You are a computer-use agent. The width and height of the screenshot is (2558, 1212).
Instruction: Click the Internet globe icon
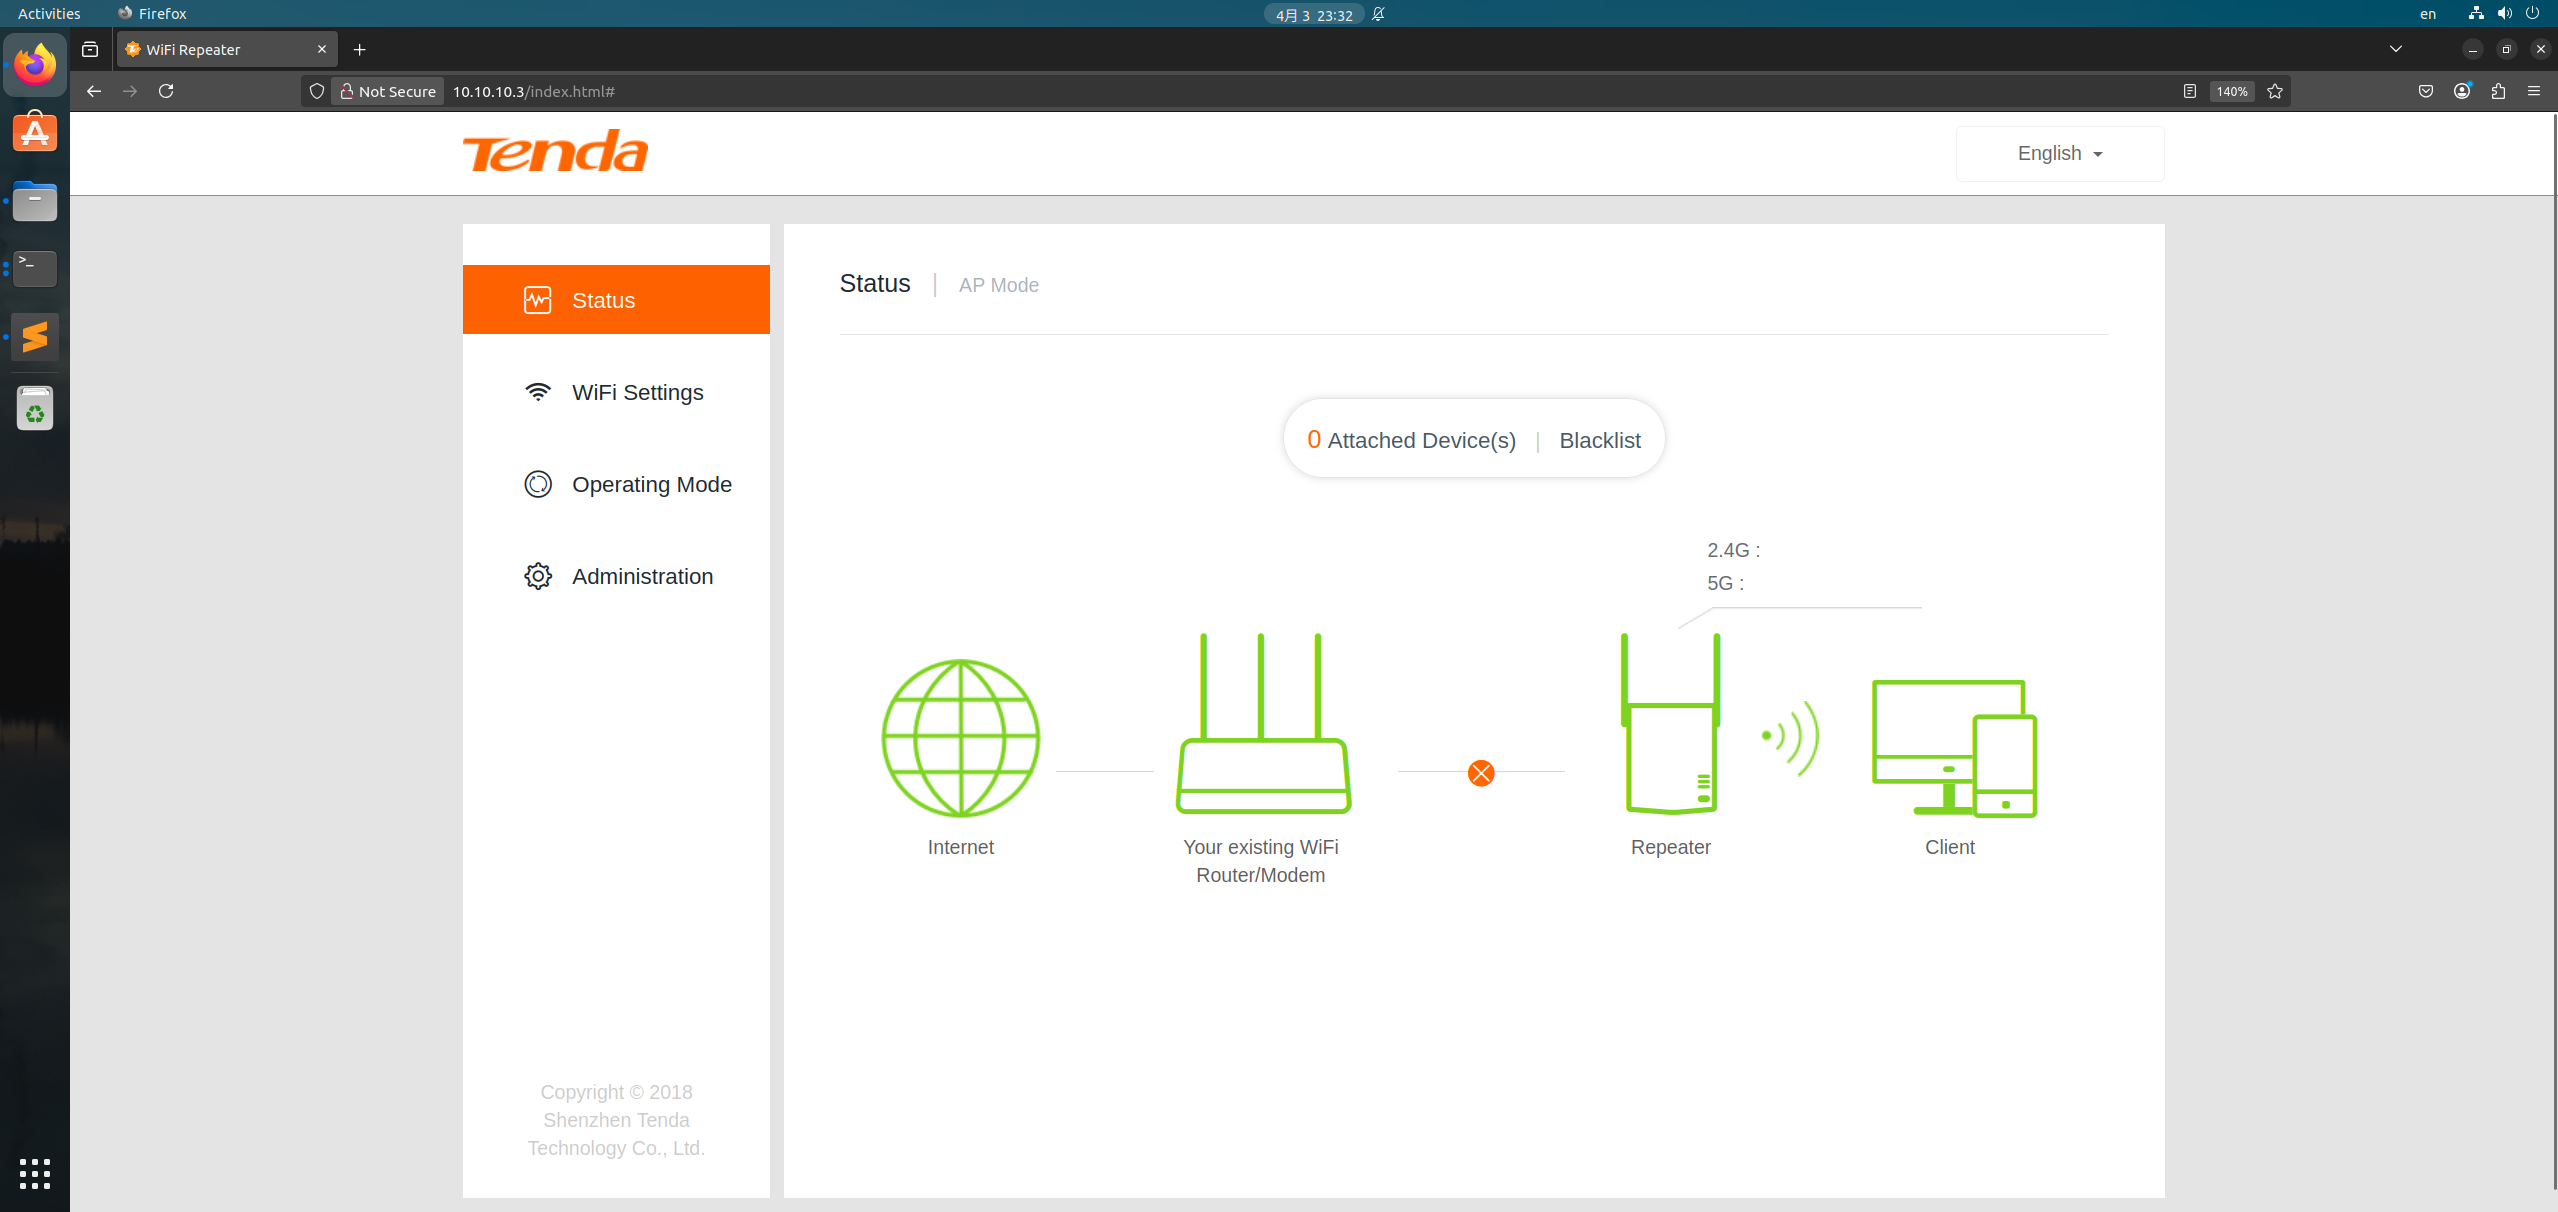pyautogui.click(x=960, y=738)
